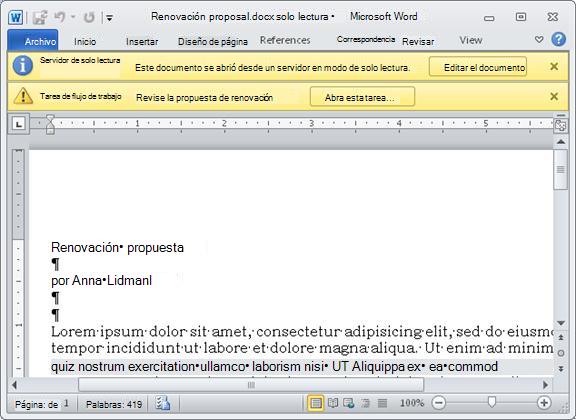Open Customize Quick Access Toolbar dropdown
Screen dimensions: 576x420
(109, 18)
